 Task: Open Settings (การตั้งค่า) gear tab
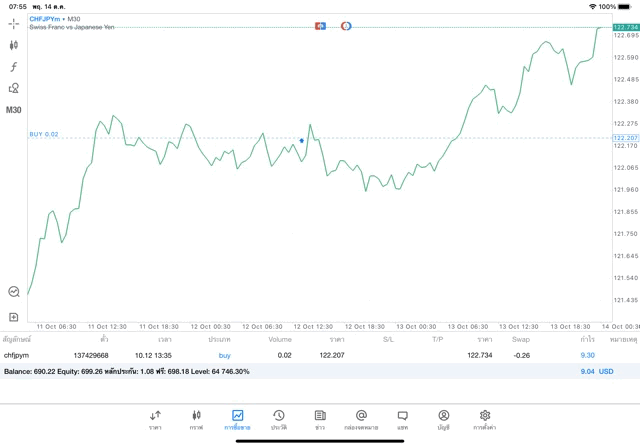(x=485, y=418)
